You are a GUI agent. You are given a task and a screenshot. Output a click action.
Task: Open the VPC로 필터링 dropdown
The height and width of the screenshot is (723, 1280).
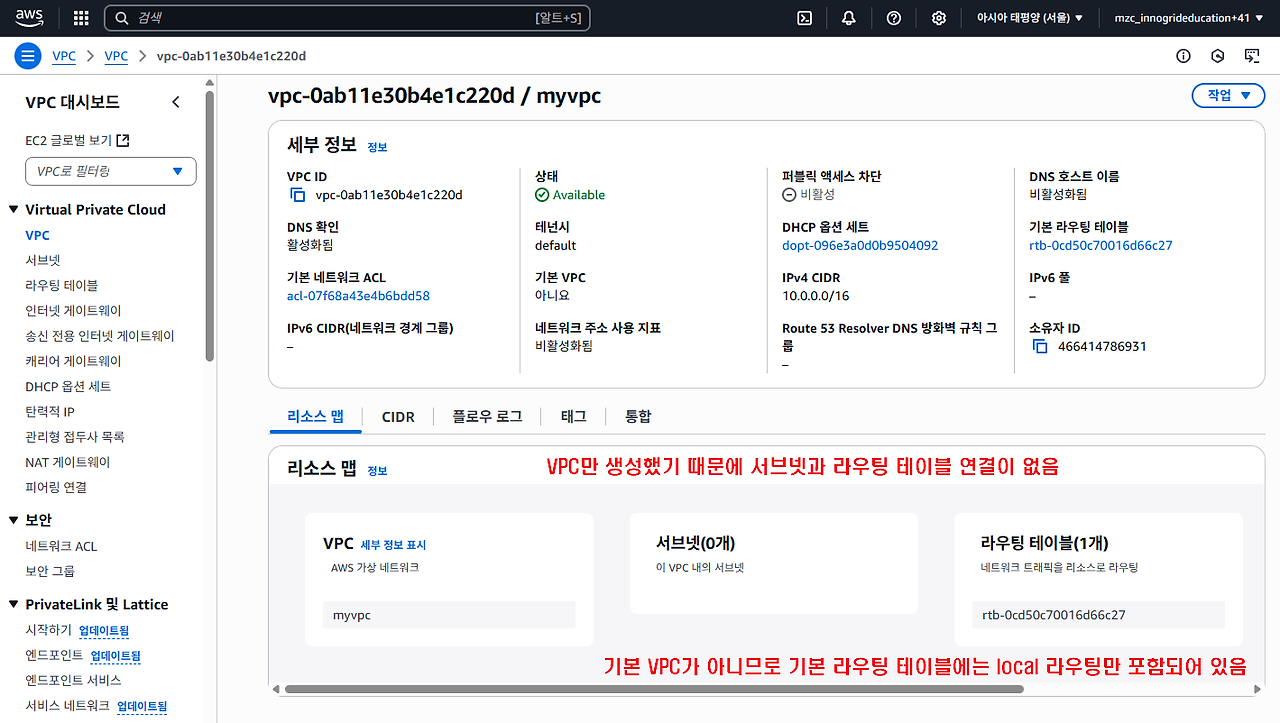[111, 171]
